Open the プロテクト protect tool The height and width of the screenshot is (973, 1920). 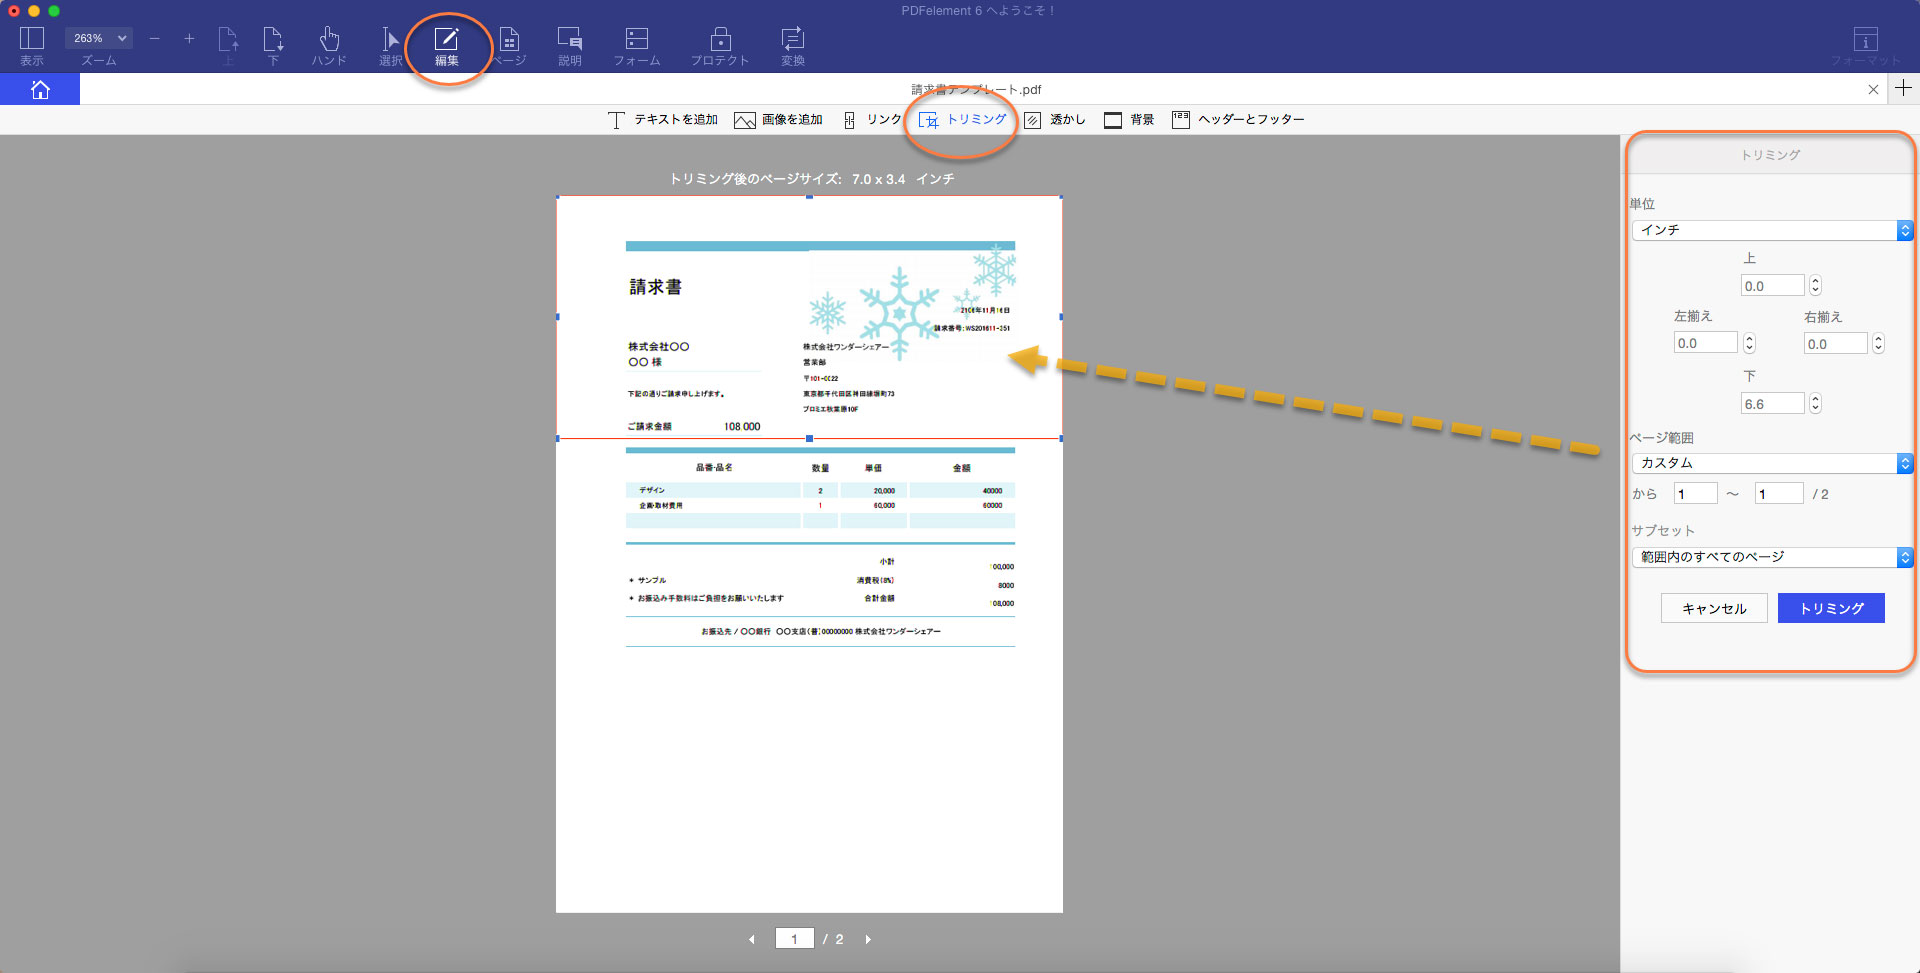tap(720, 46)
